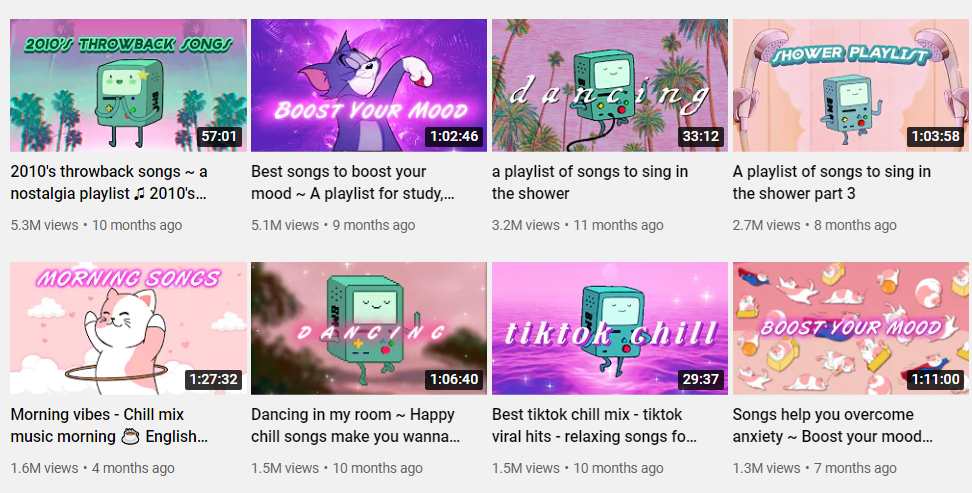Open the dancing palm trees video thumbnail
972x493 pixels.
pos(610,85)
